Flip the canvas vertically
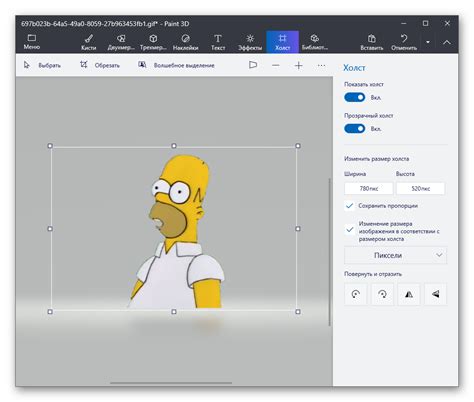Viewport: 474px width, 402px height. (435, 294)
